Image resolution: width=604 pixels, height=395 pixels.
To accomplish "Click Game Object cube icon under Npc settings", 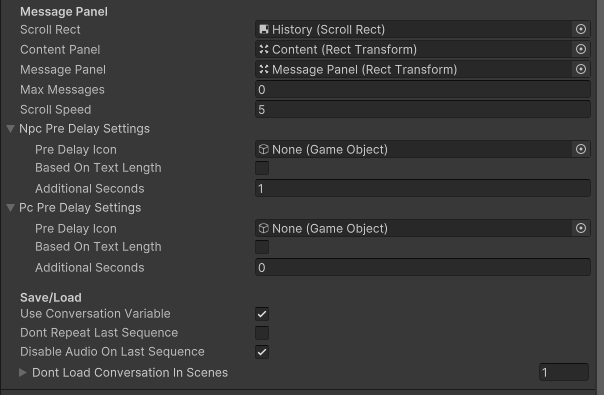I will [264, 149].
